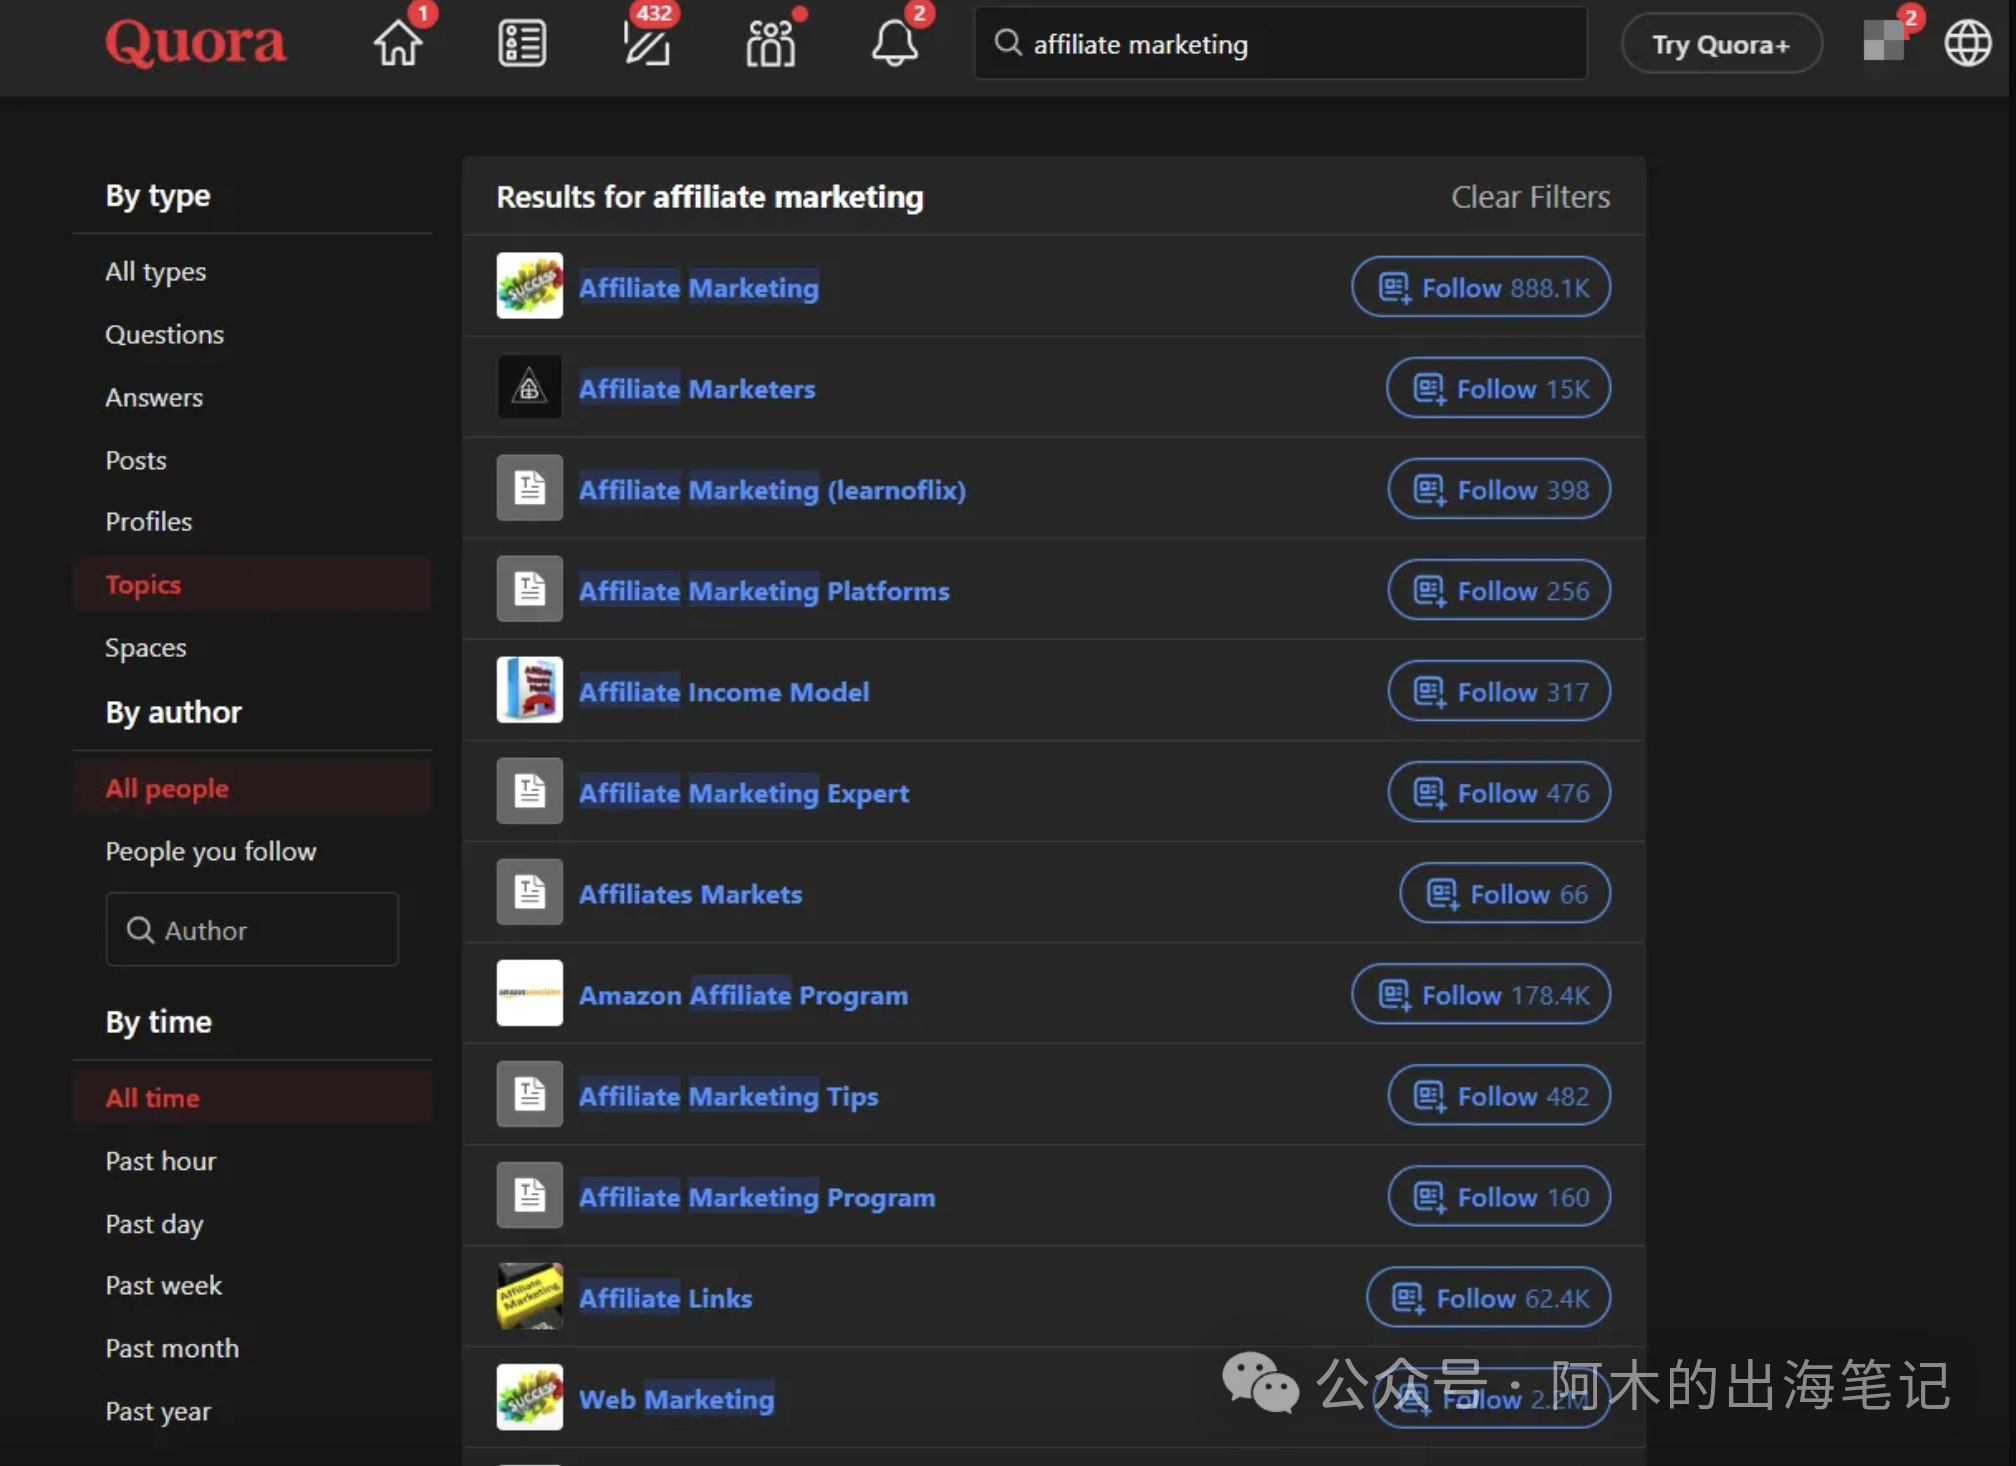Follow Amazon Affiliate Program 178.4K
2016x1466 pixels.
1480,995
